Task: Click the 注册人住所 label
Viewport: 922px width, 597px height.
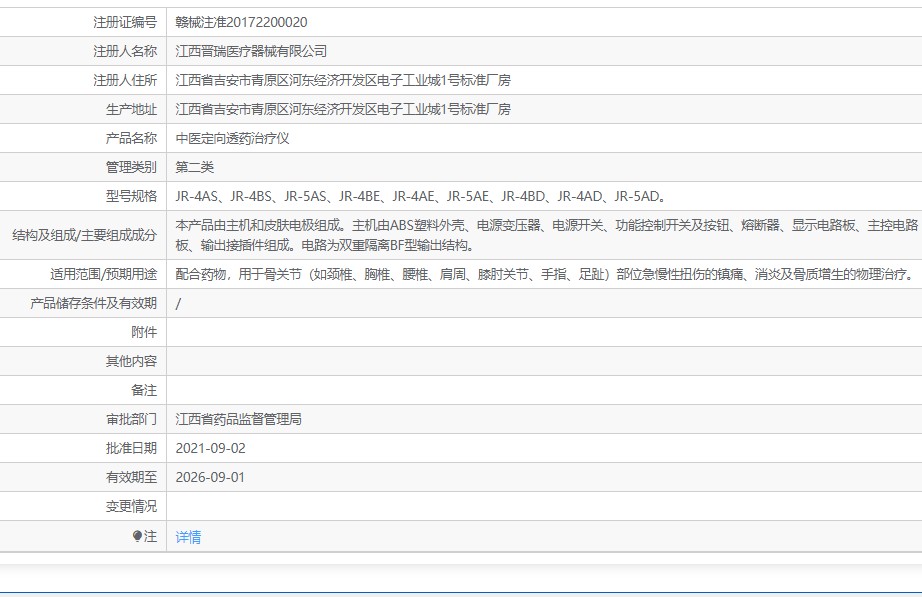Action: 125,80
